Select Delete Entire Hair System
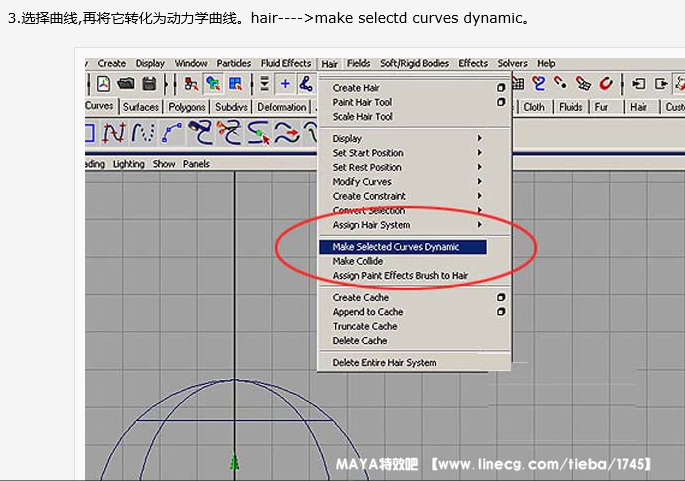Screen dimensions: 685x481 tap(384, 363)
